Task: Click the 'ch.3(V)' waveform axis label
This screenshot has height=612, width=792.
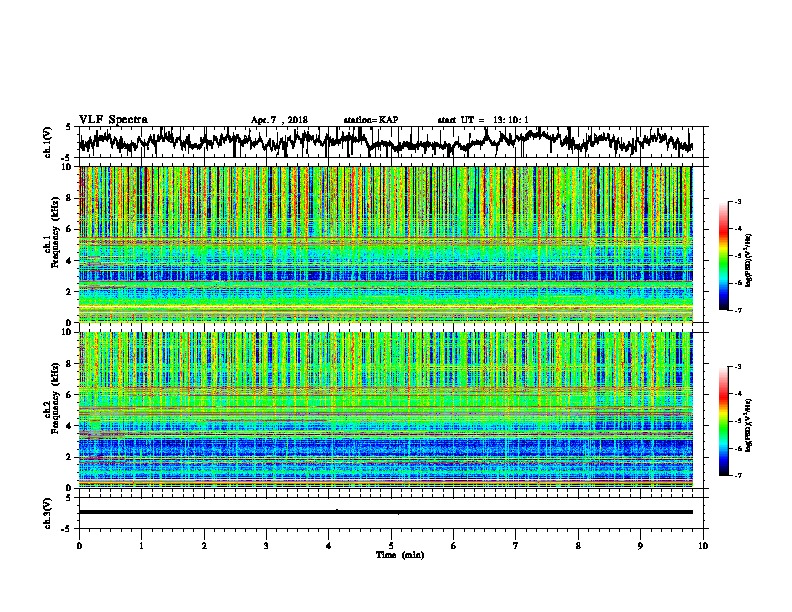Action: click(x=48, y=513)
